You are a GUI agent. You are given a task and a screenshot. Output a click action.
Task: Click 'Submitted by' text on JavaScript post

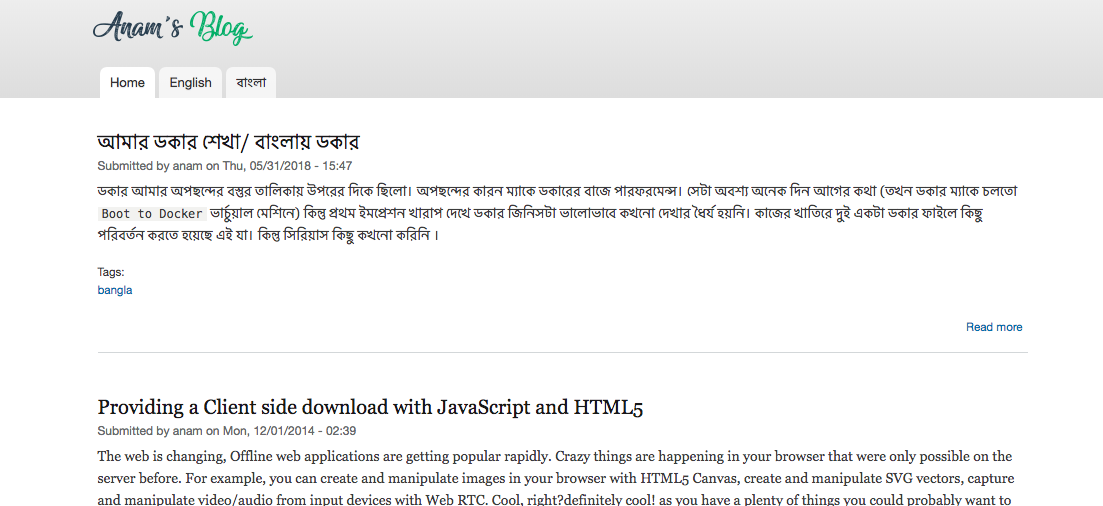tap(133, 431)
